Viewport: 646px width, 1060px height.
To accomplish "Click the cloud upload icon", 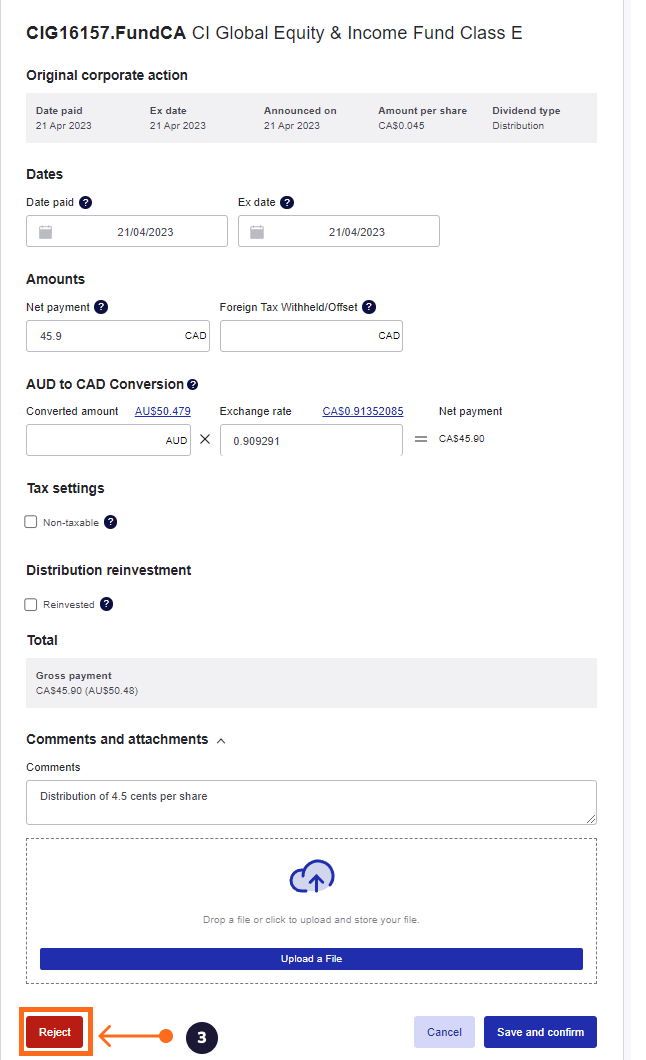I will coord(312,877).
